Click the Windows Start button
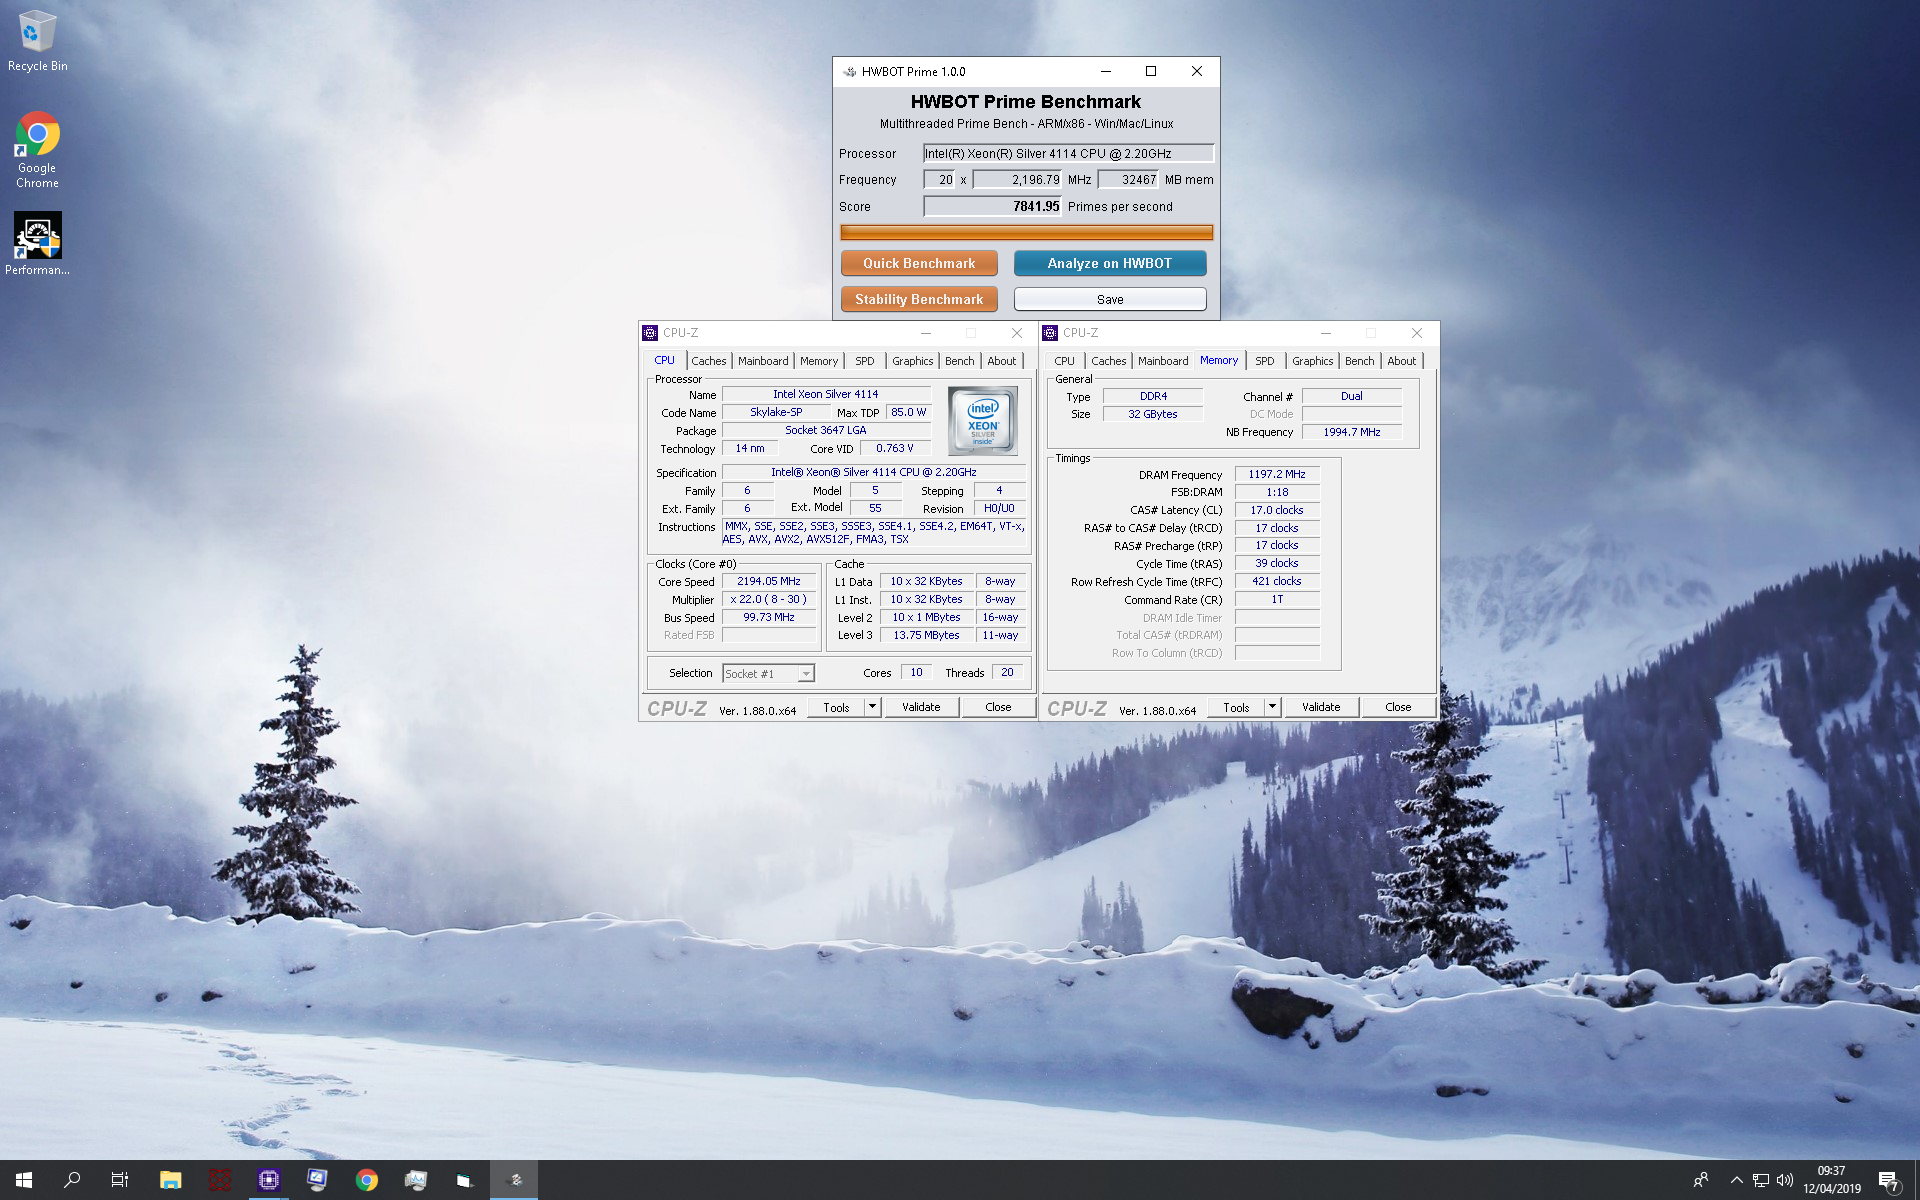Image resolution: width=1920 pixels, height=1200 pixels. [x=24, y=1180]
